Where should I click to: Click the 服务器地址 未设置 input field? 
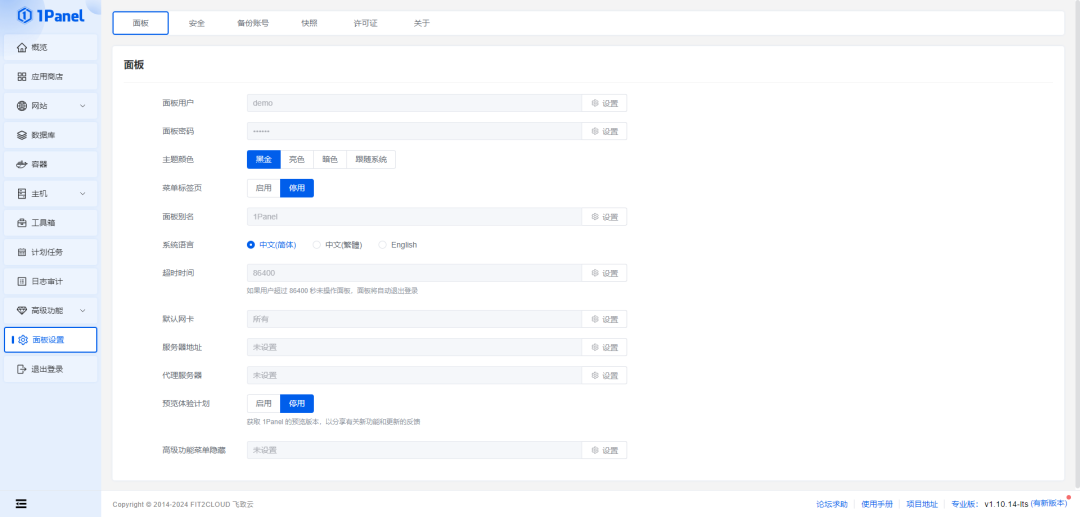[415, 348]
